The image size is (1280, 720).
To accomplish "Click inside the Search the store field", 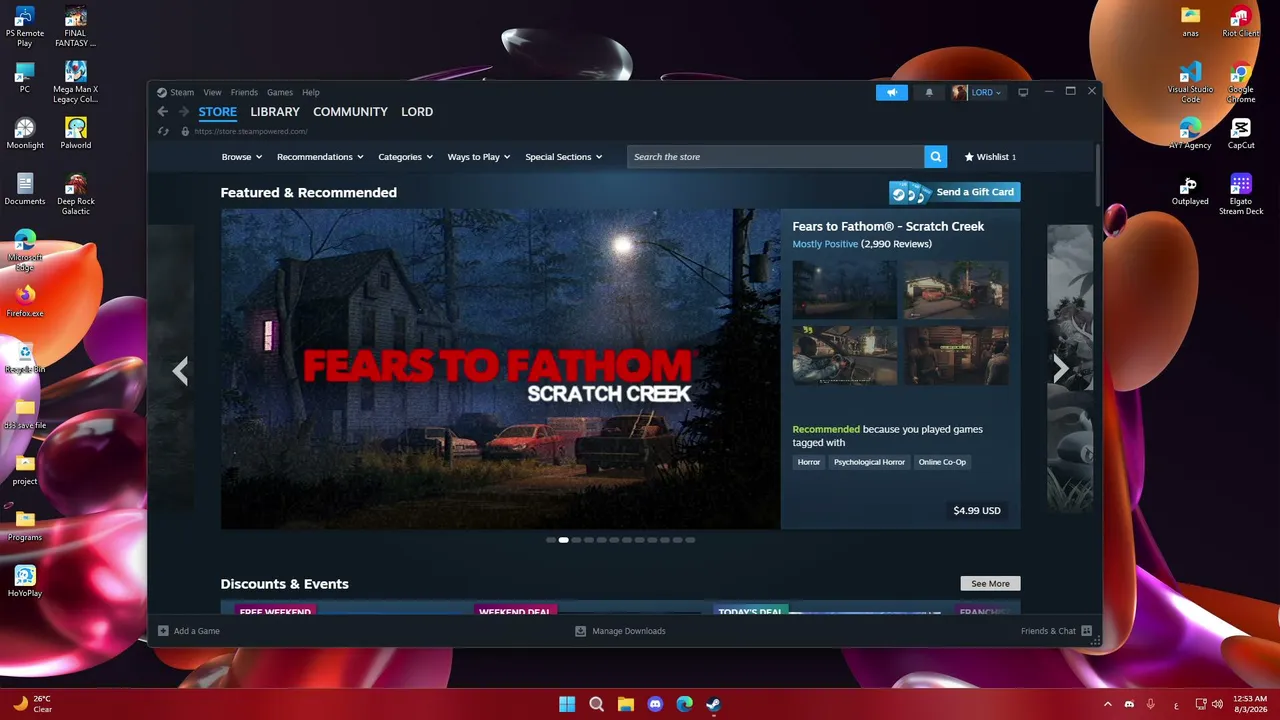I will pos(776,157).
